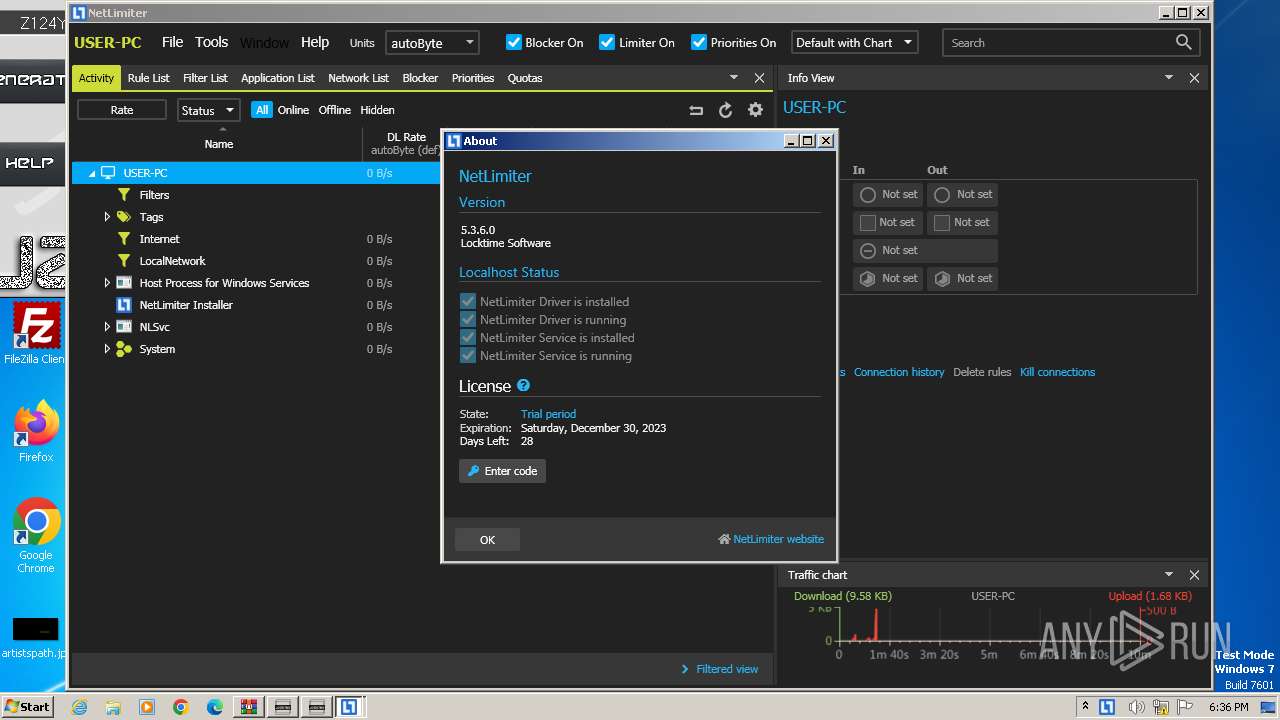Click the Out column circle 'Not set' rule button
Screen dimensions: 1280x720
pos(962,194)
